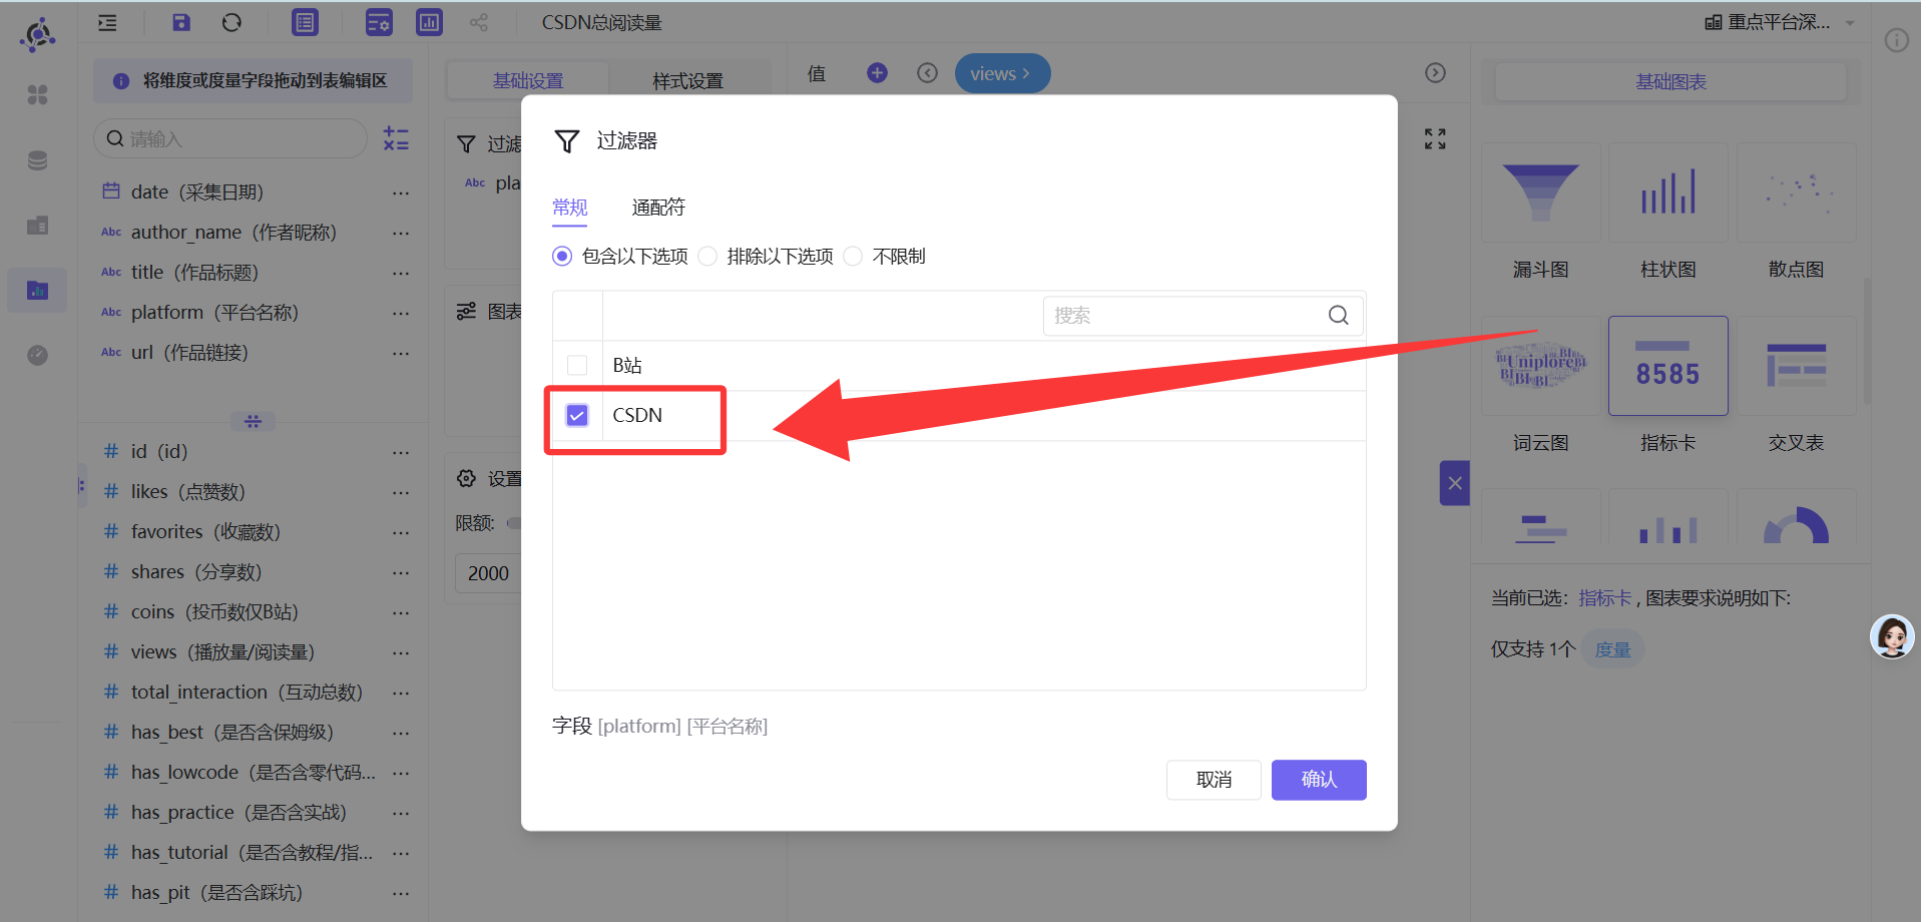Click the search box in filter dialog
1926x922 pixels.
coord(1203,316)
